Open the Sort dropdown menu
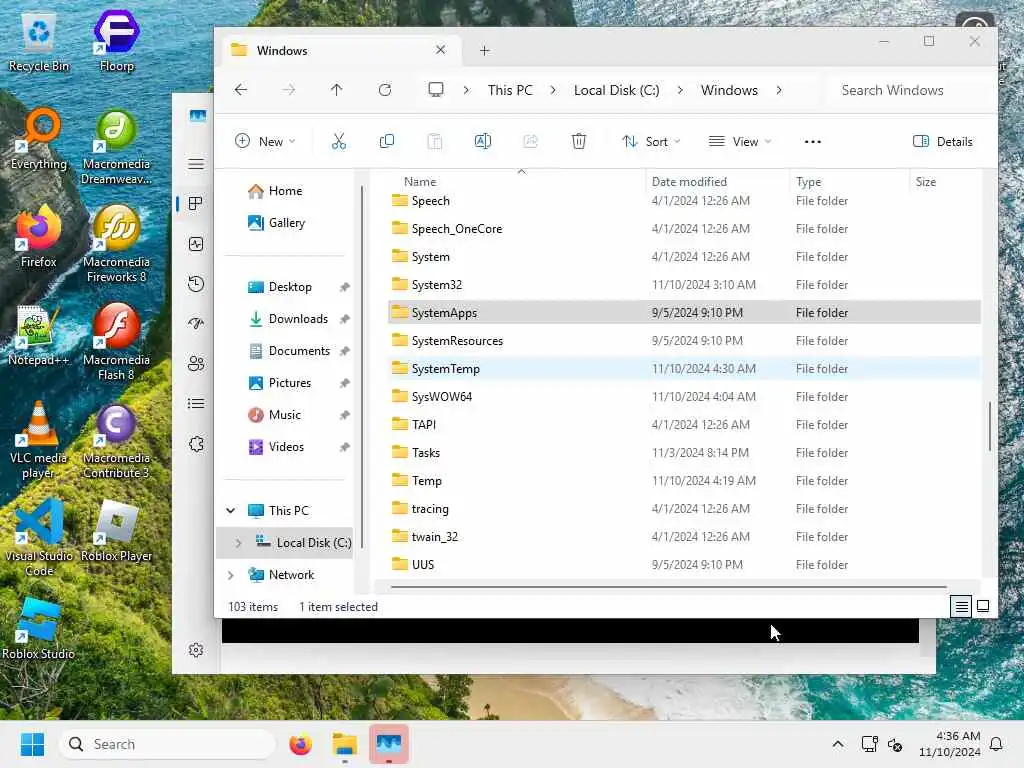 tap(651, 141)
